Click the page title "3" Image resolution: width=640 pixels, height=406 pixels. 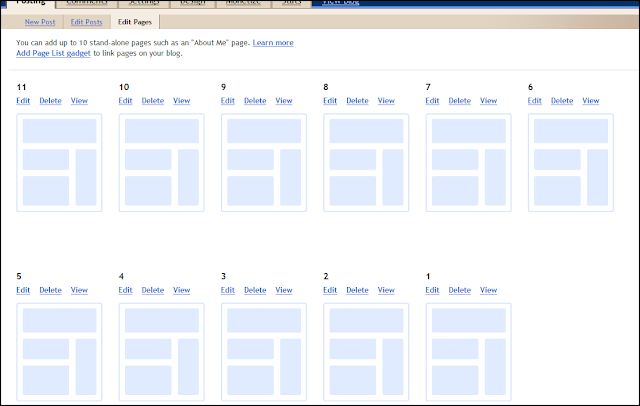223,276
